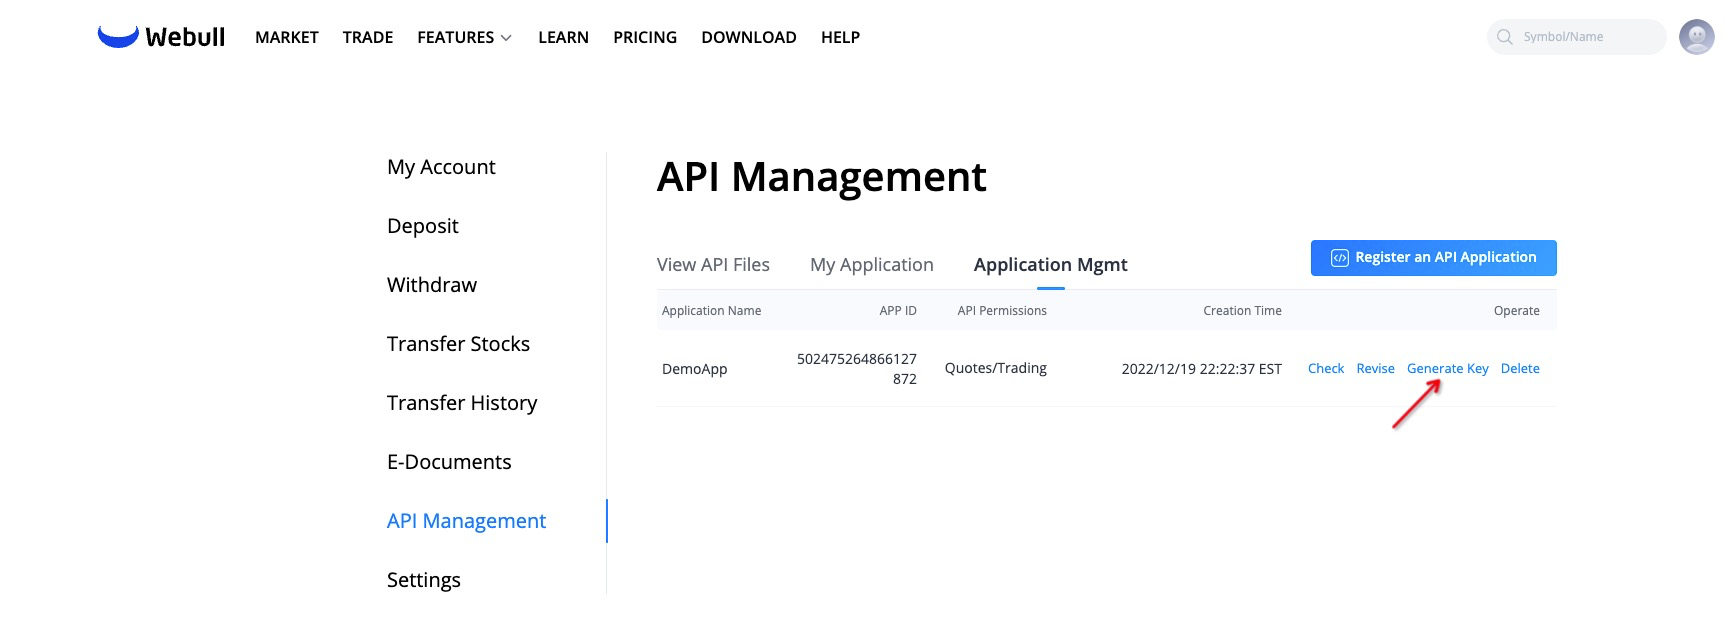
Task: Click the Webull logo icon
Action: tap(118, 37)
